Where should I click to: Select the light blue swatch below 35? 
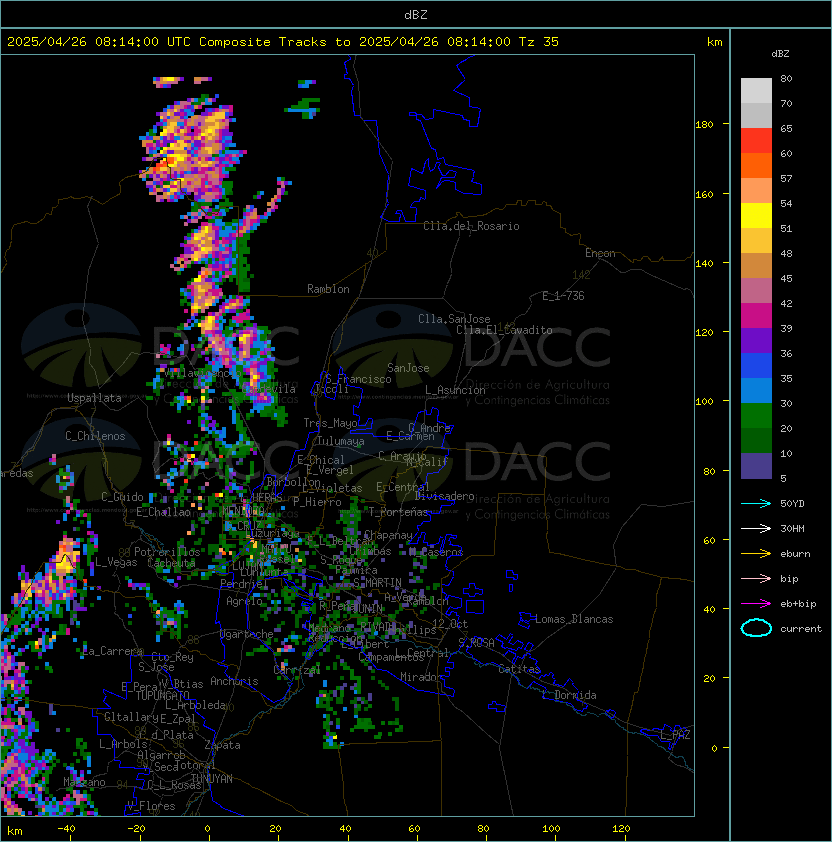[756, 390]
